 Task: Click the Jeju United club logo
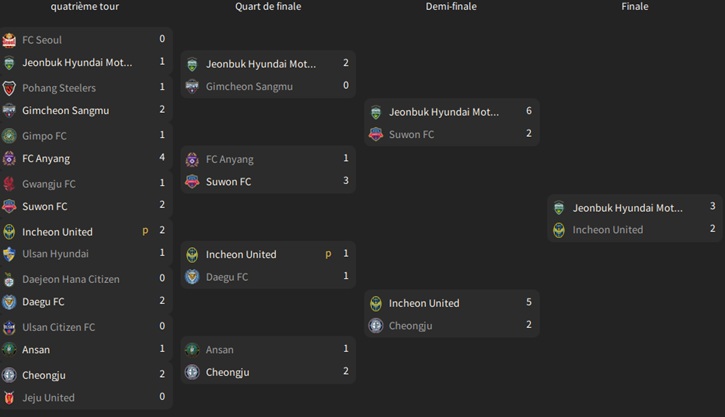click(x=10, y=398)
